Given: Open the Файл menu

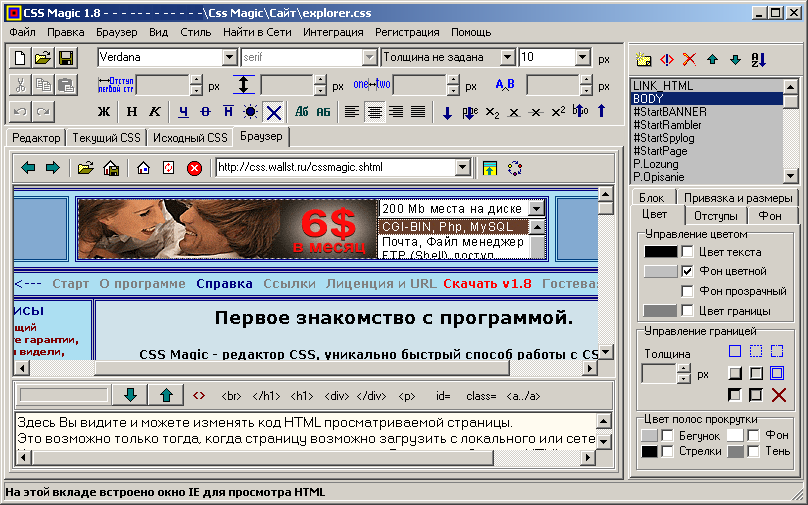Looking at the screenshot, I should click(x=23, y=32).
